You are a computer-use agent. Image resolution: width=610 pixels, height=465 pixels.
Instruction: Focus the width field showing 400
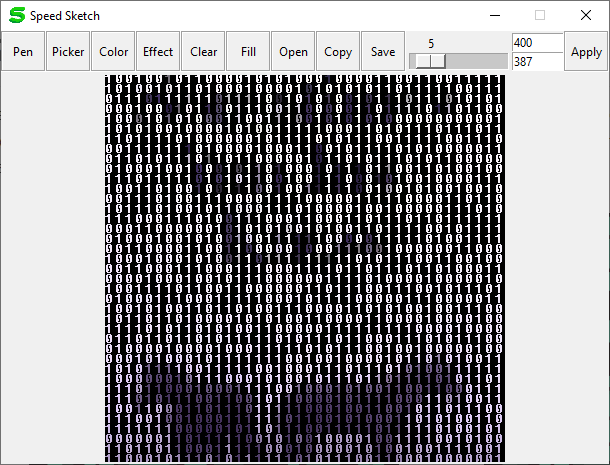coord(537,43)
